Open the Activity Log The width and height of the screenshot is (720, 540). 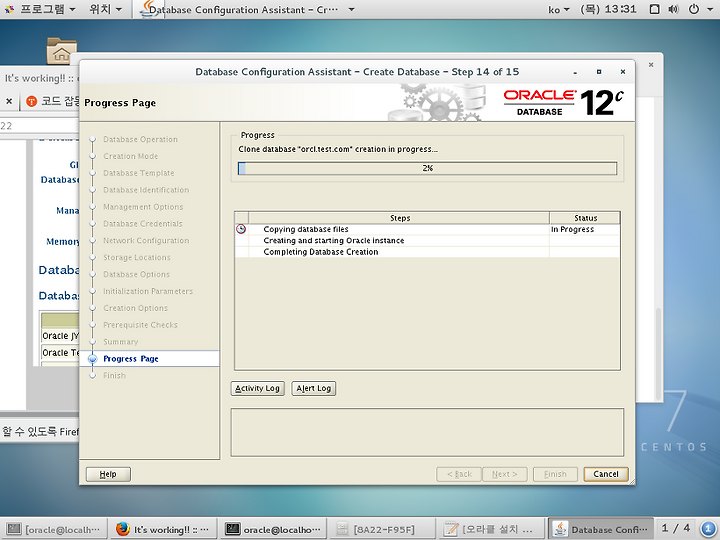(x=258, y=388)
